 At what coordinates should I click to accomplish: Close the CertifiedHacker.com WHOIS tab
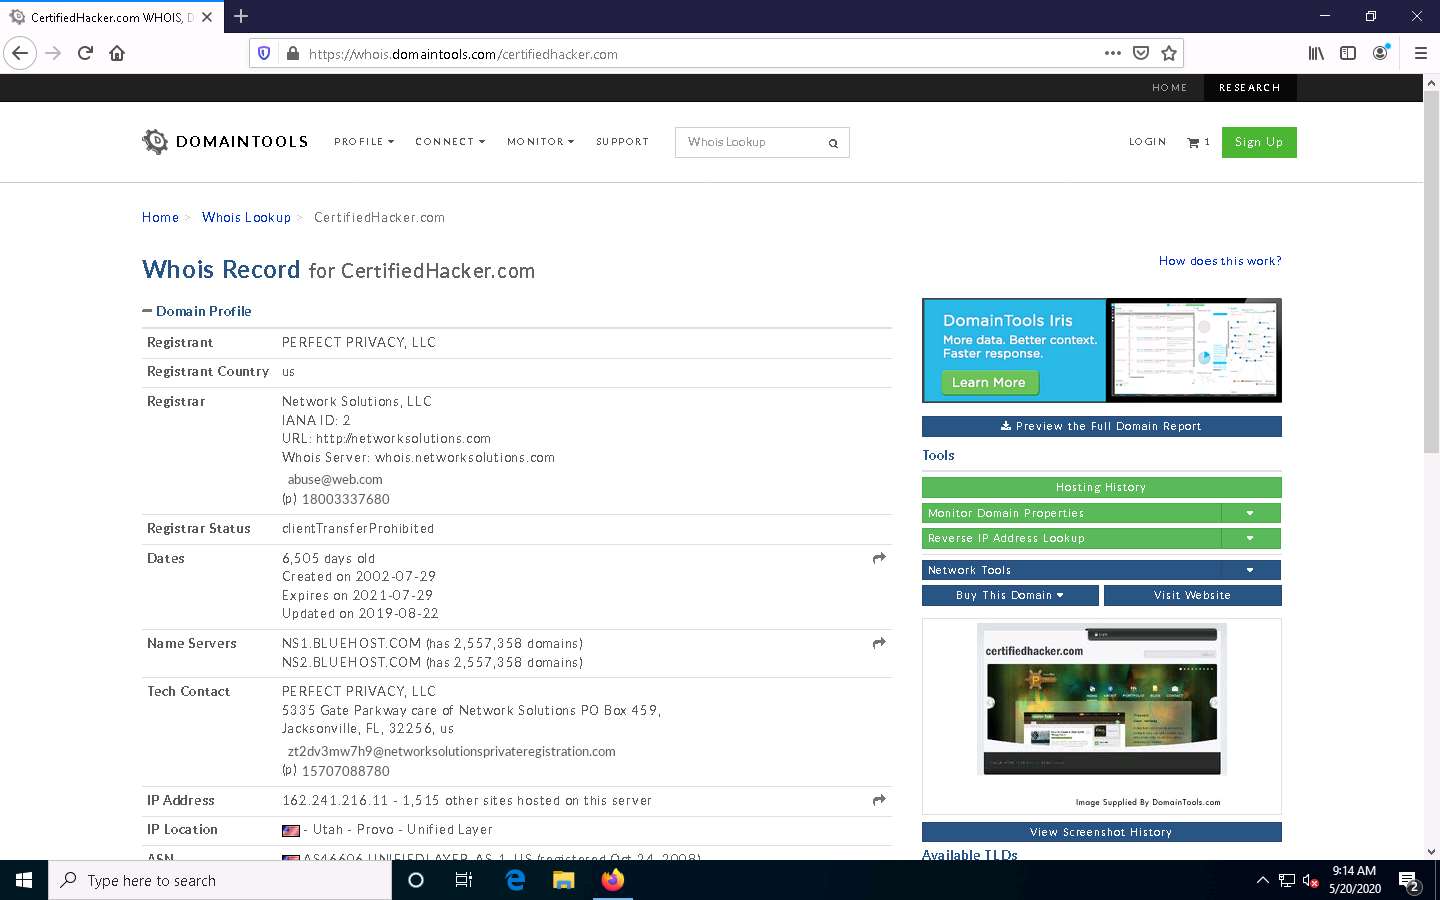coord(207,17)
